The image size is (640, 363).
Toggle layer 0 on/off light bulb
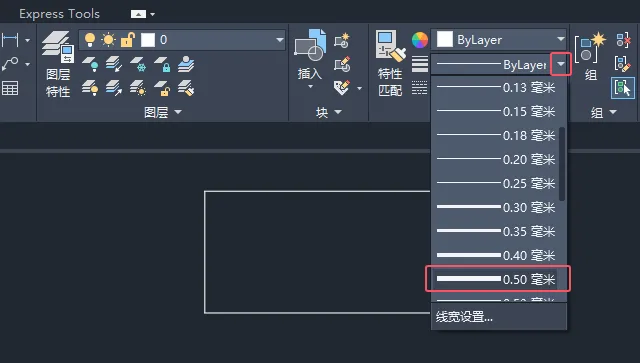tap(89, 40)
